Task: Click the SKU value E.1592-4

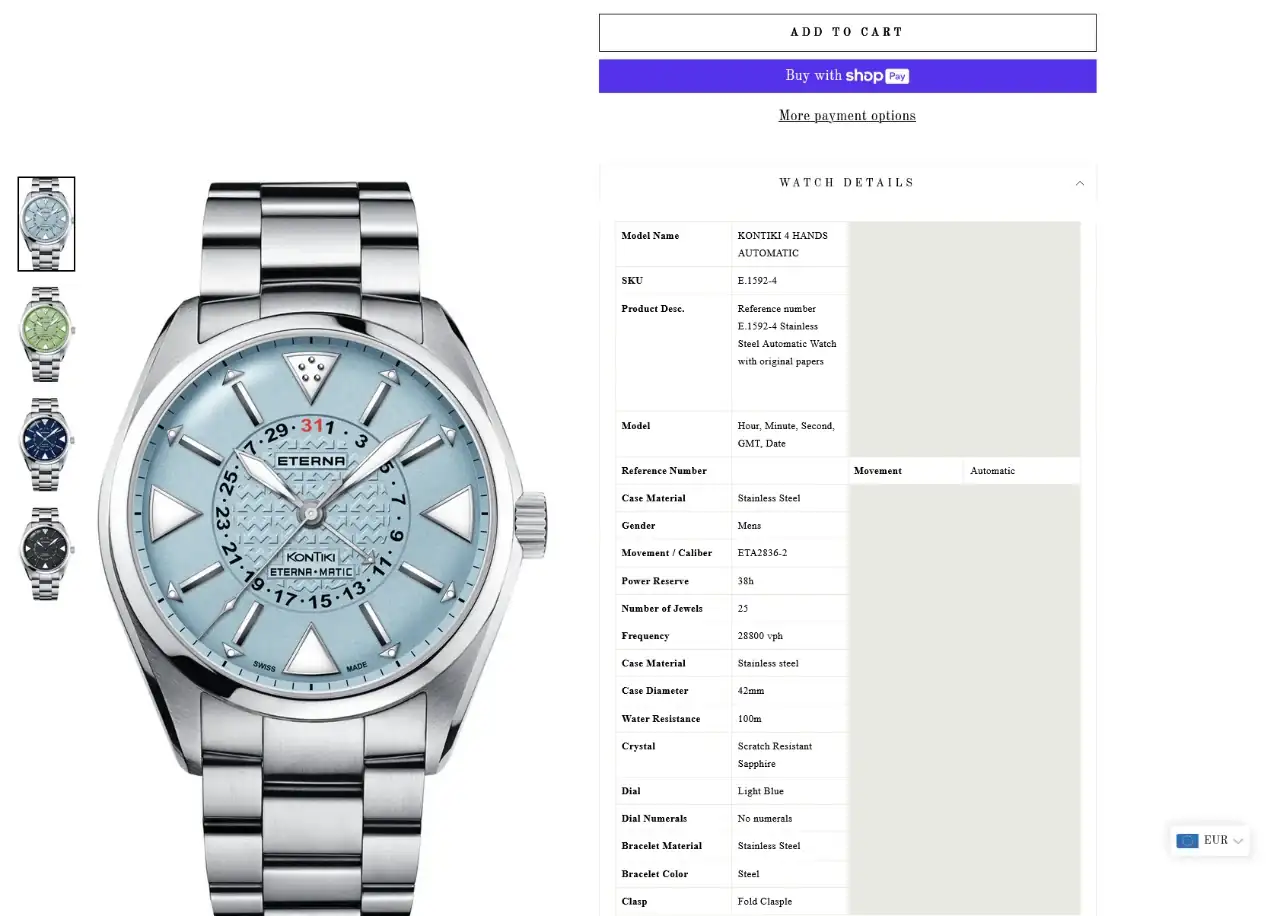Action: tap(757, 281)
